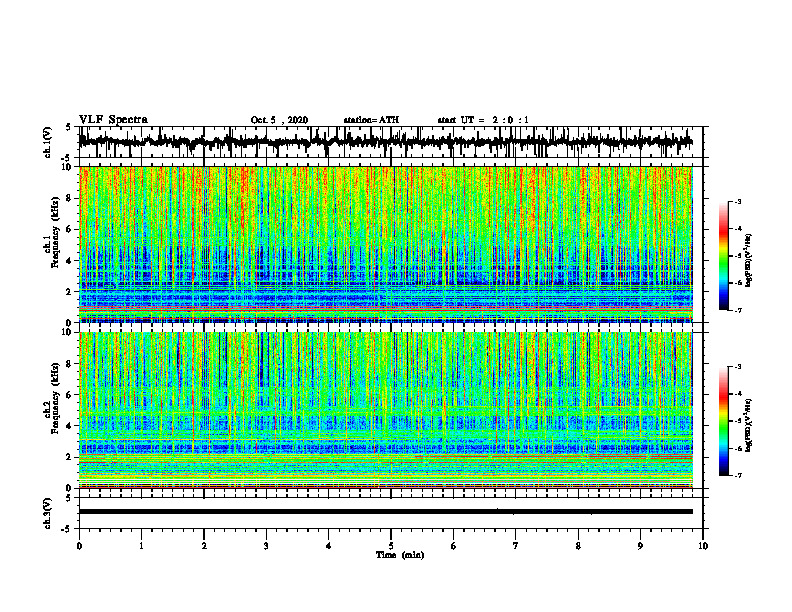792x612 pixels.
Task: Click the "-3" label on ch.1 color bar
Action: pos(737,201)
